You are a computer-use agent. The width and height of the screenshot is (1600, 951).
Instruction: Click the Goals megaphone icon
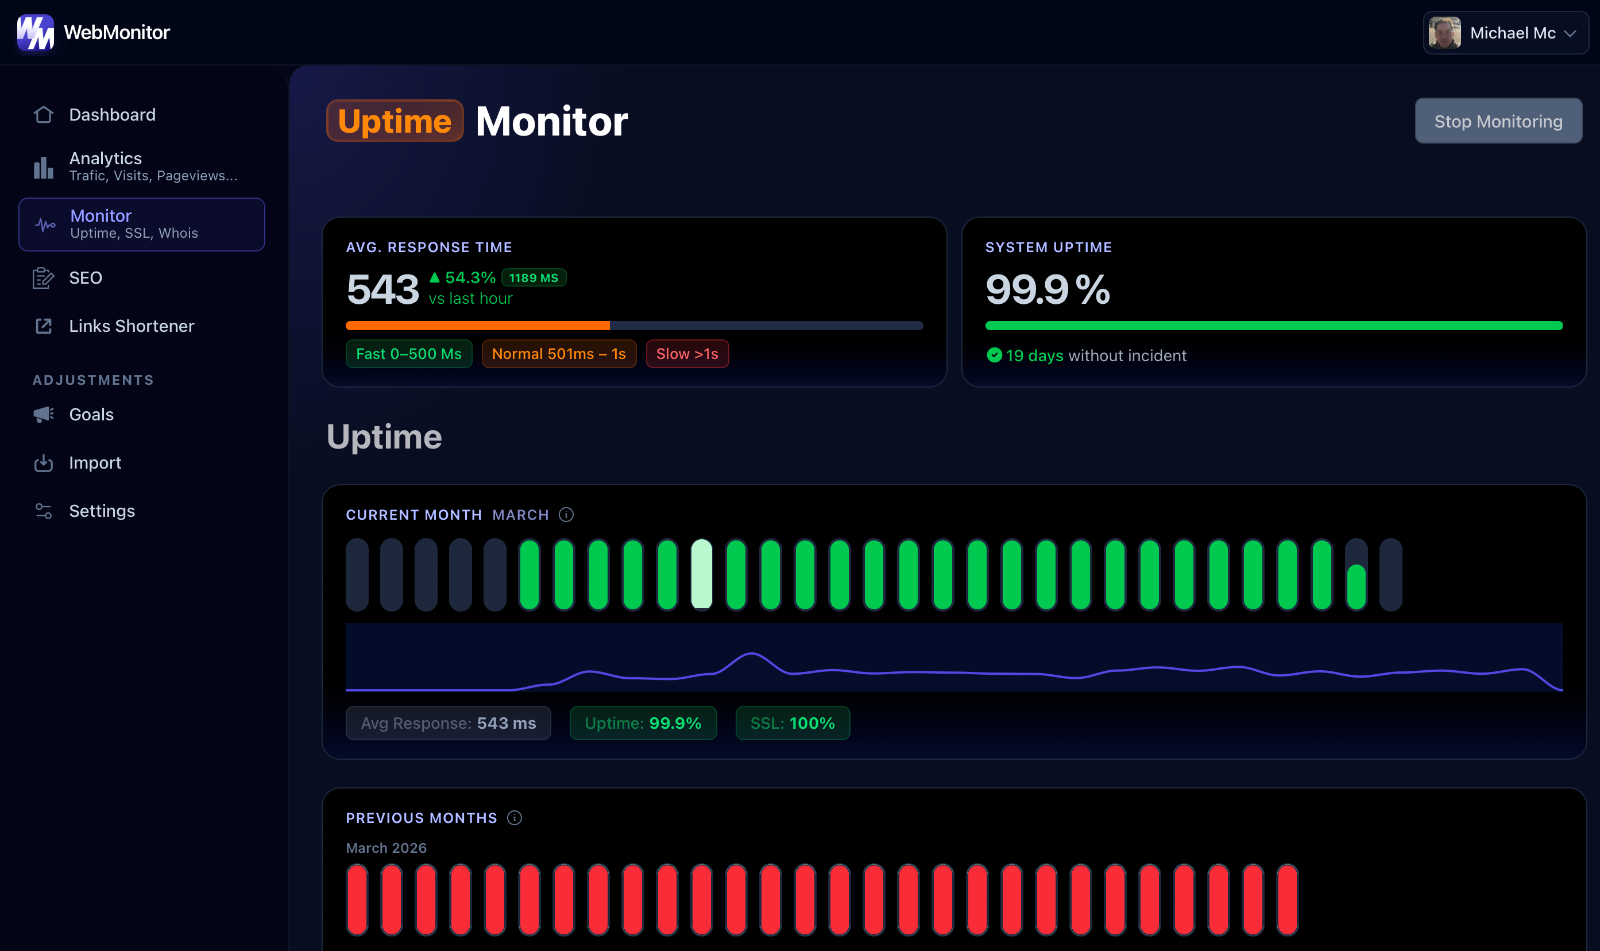[43, 414]
